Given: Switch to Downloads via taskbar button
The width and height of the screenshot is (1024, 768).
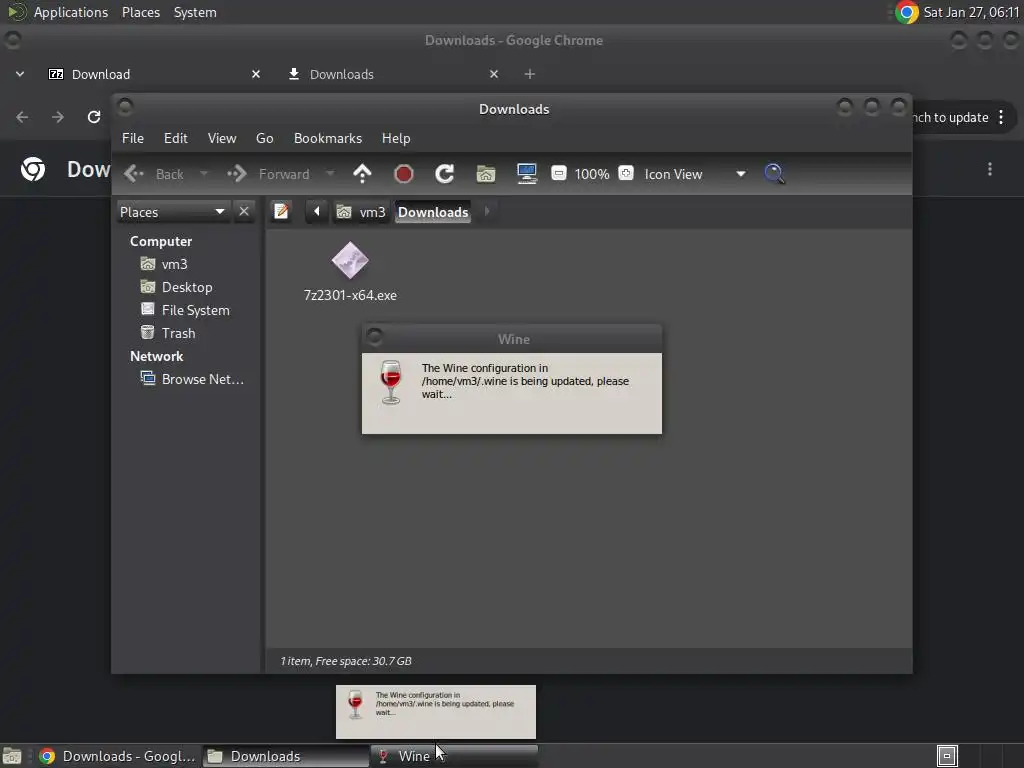Looking at the screenshot, I should click(x=285, y=756).
